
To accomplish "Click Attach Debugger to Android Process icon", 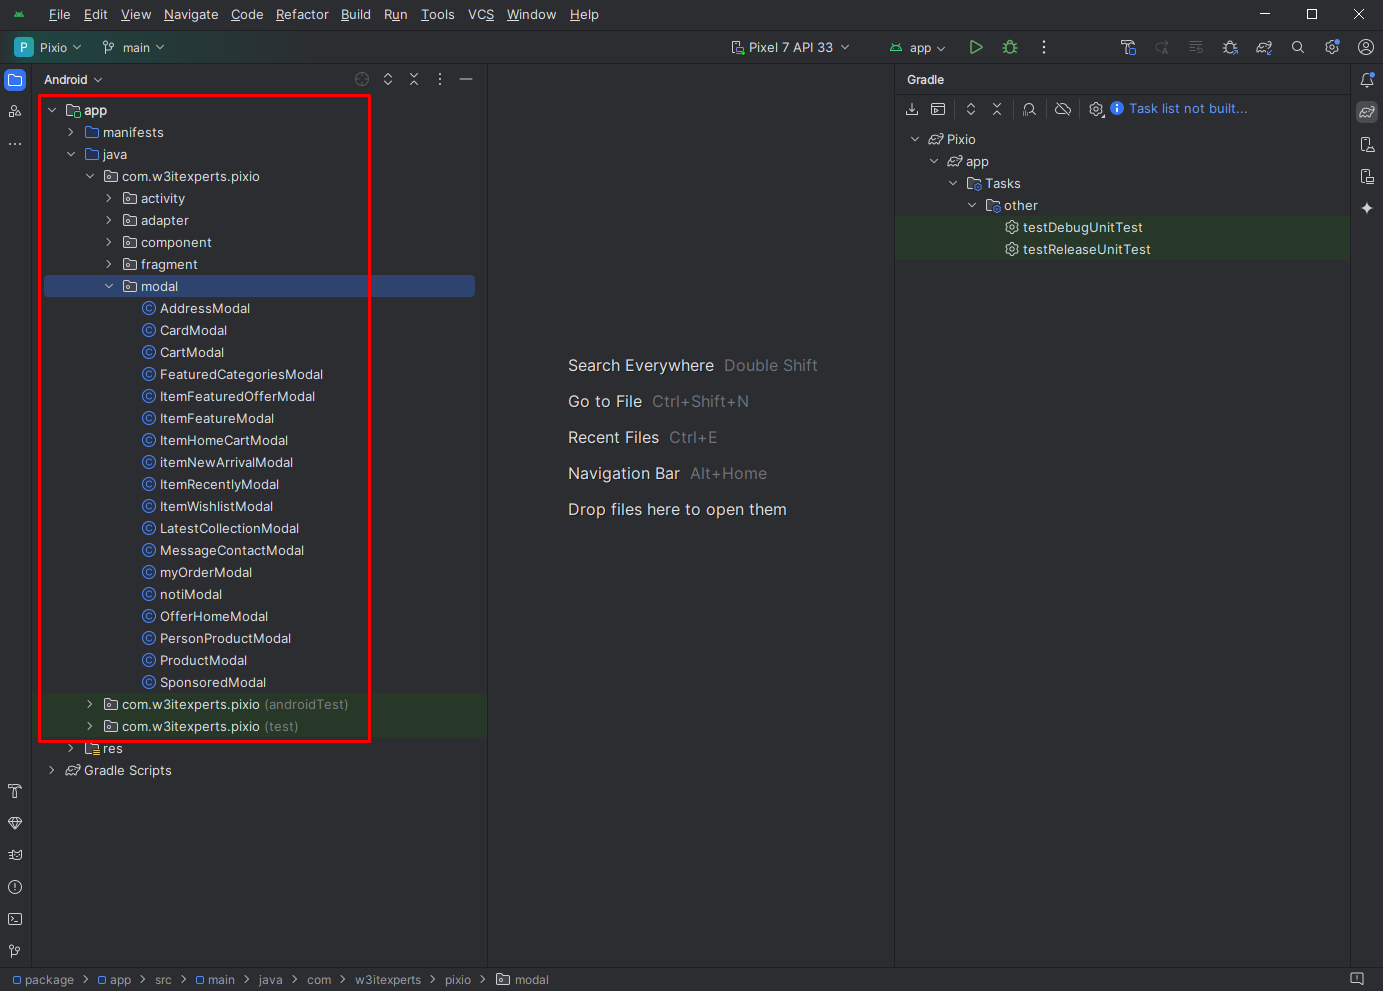I will [x=1230, y=47].
